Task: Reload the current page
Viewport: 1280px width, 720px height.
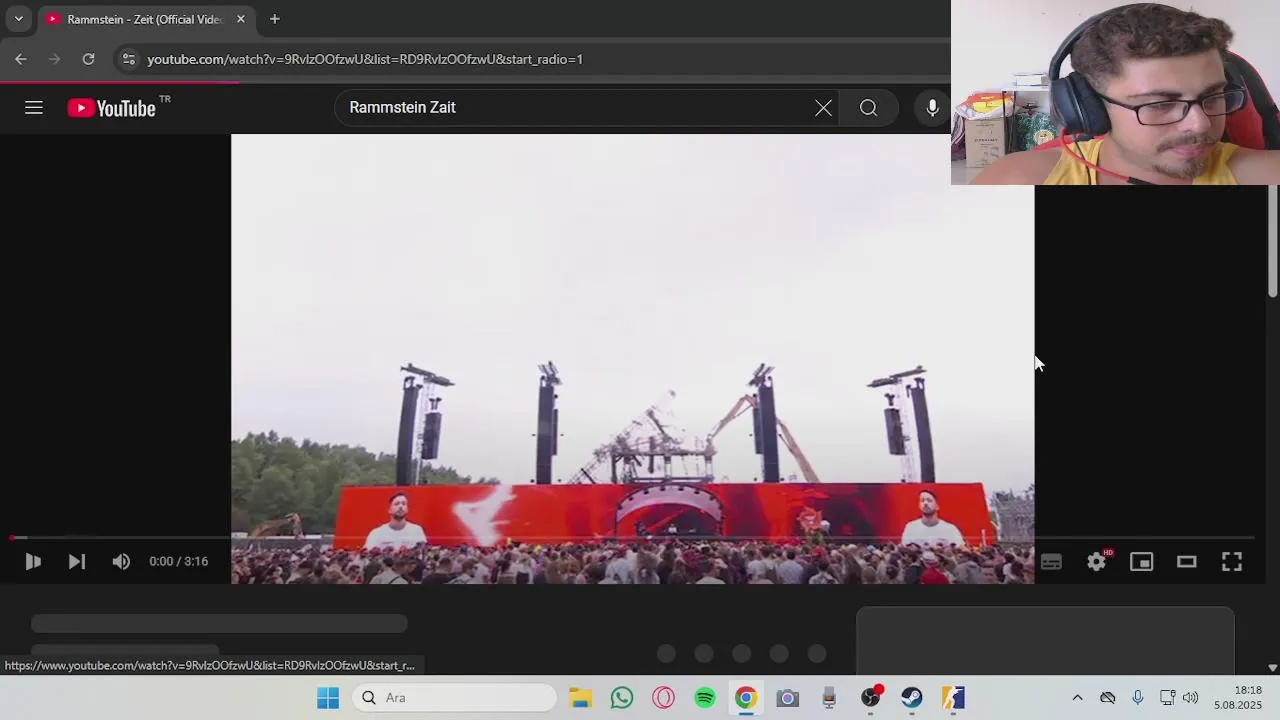Action: [x=88, y=59]
